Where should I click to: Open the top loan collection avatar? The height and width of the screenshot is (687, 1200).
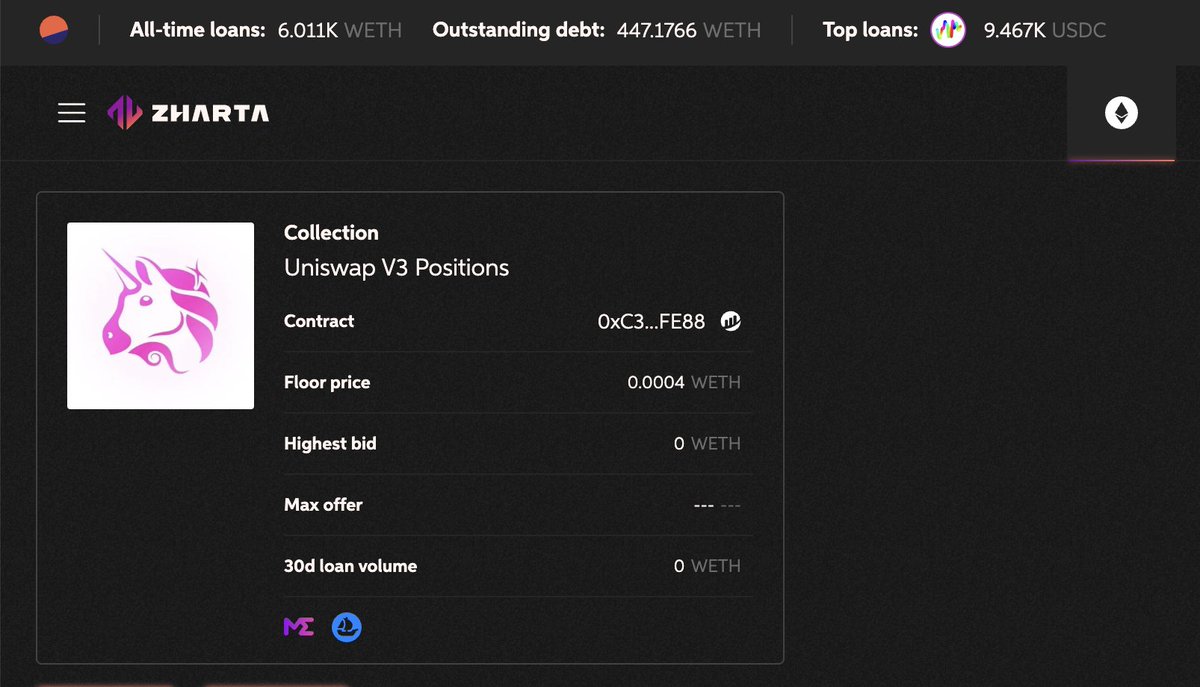[948, 31]
